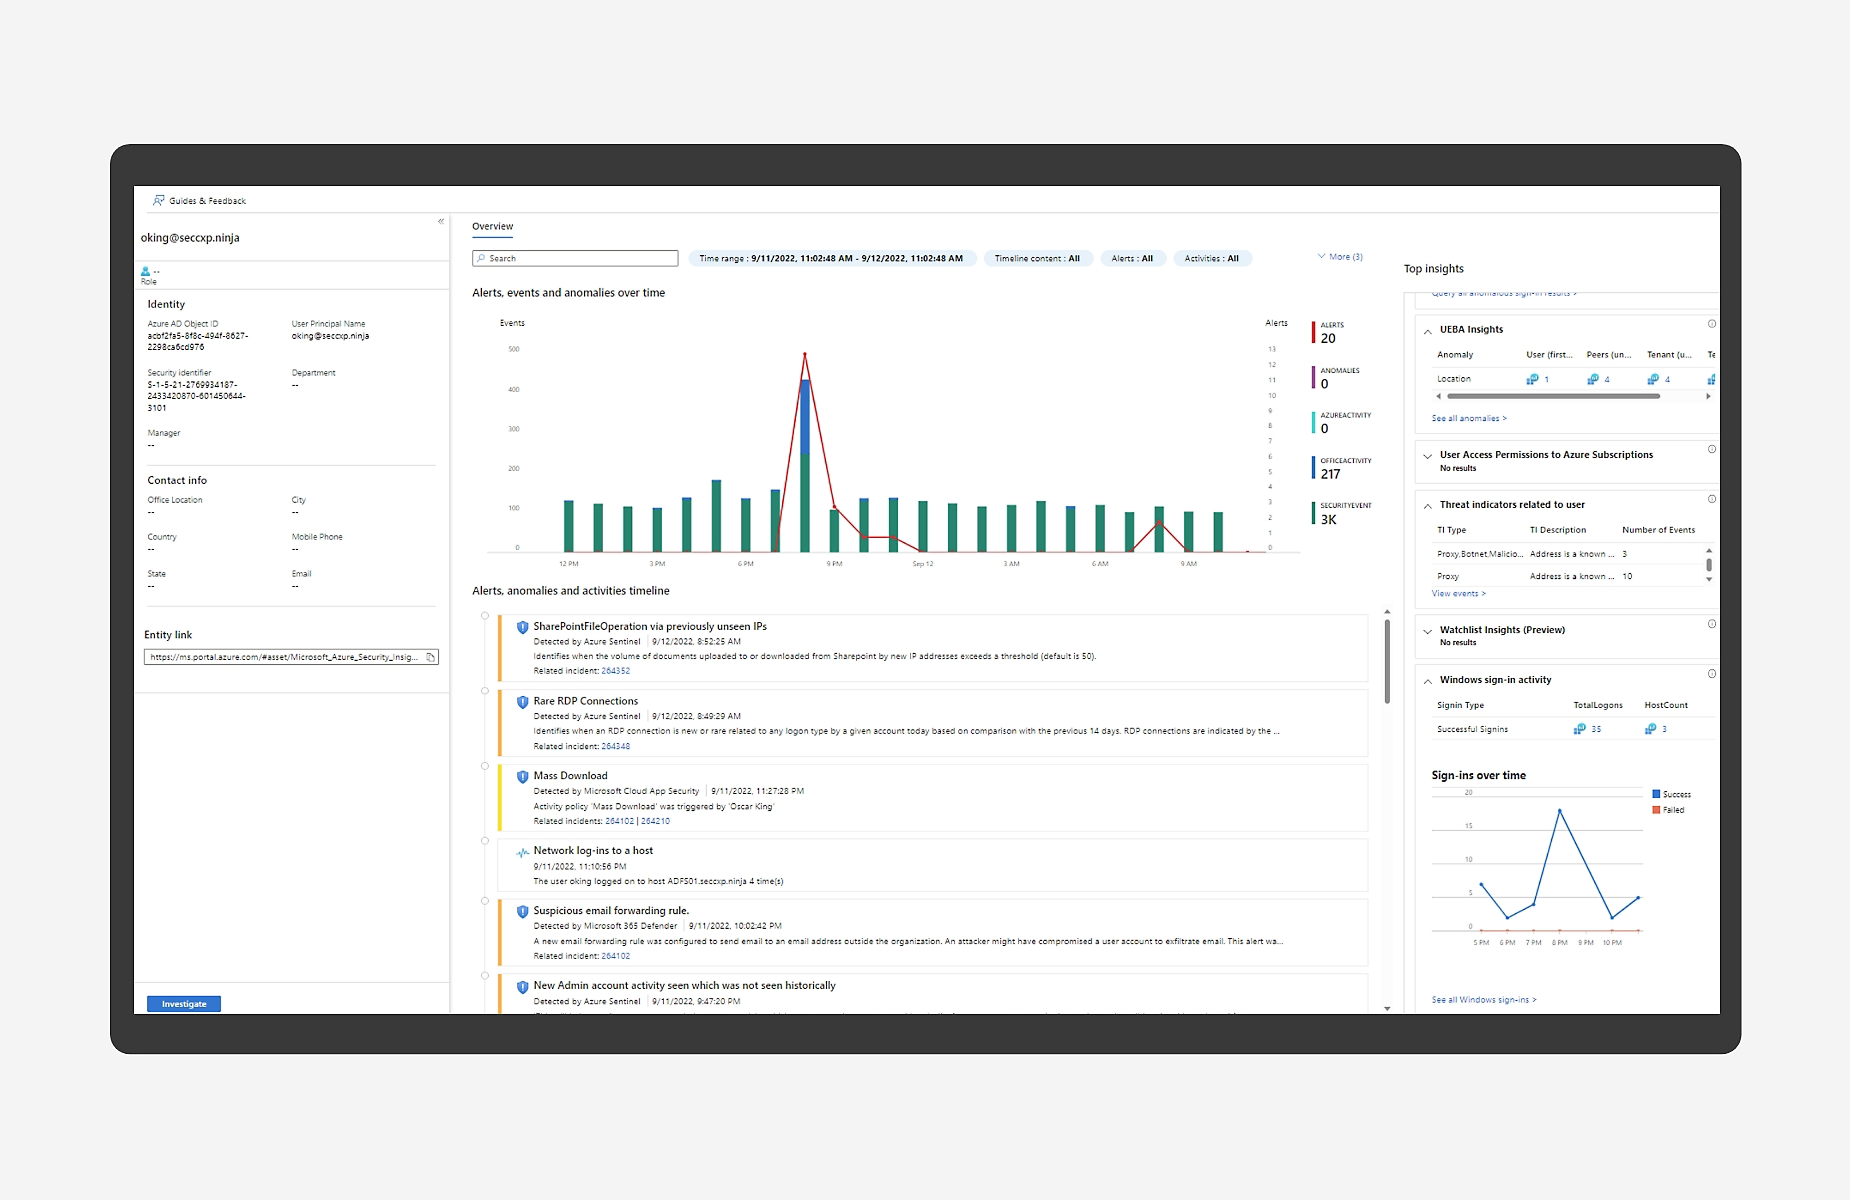
Task: Open the UEBA Insights info icon
Action: pos(1711,324)
